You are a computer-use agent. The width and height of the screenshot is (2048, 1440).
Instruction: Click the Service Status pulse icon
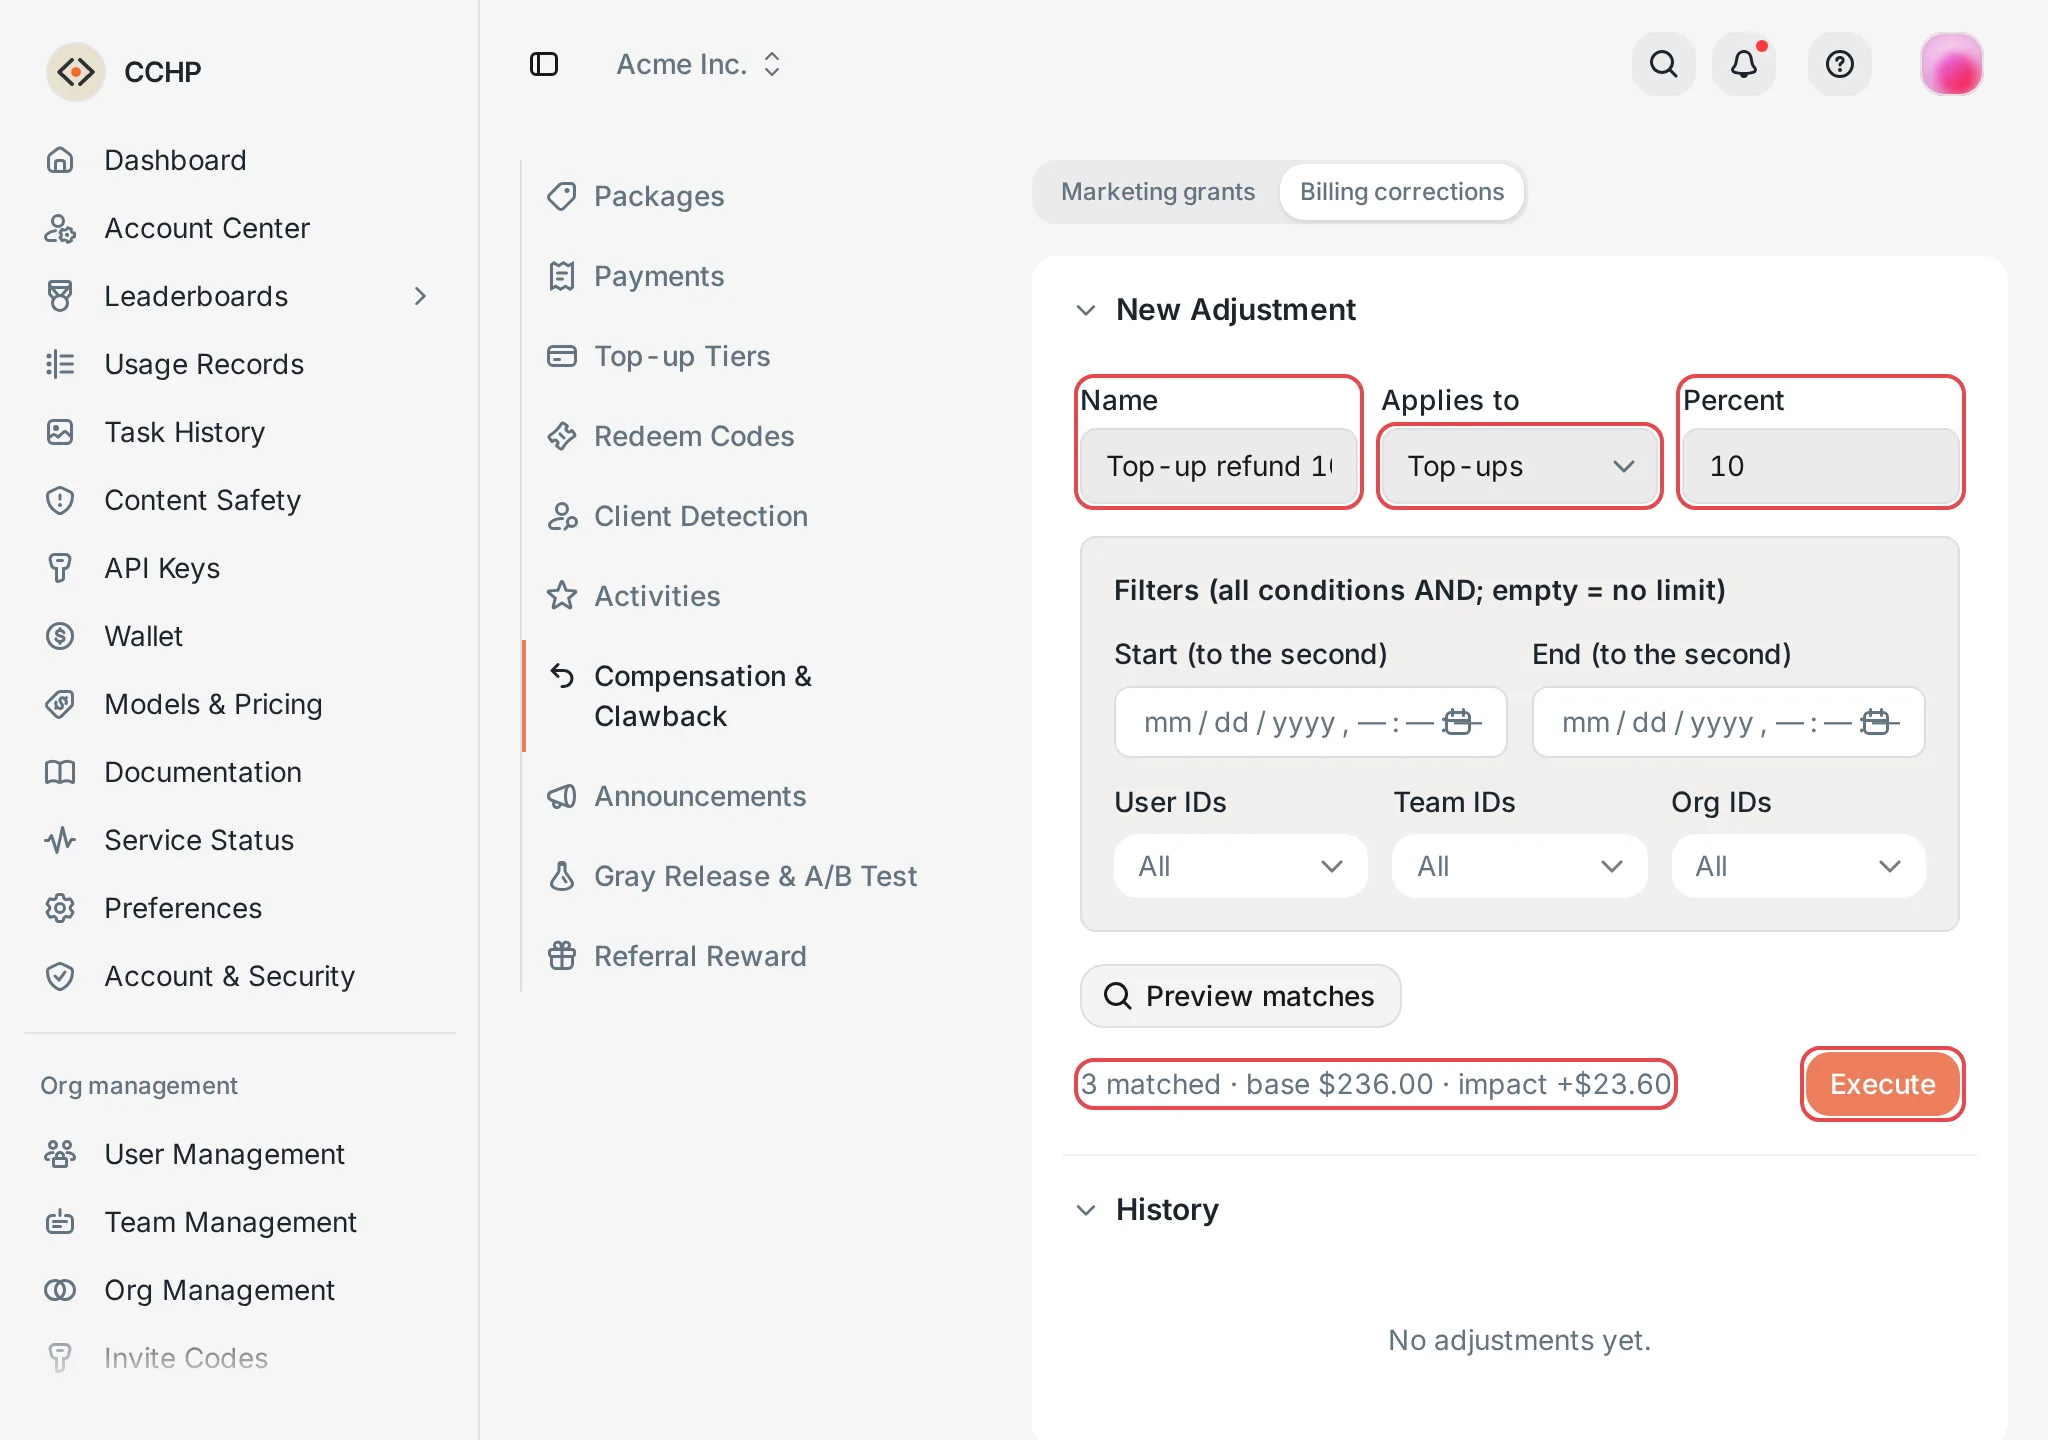pyautogui.click(x=60, y=840)
